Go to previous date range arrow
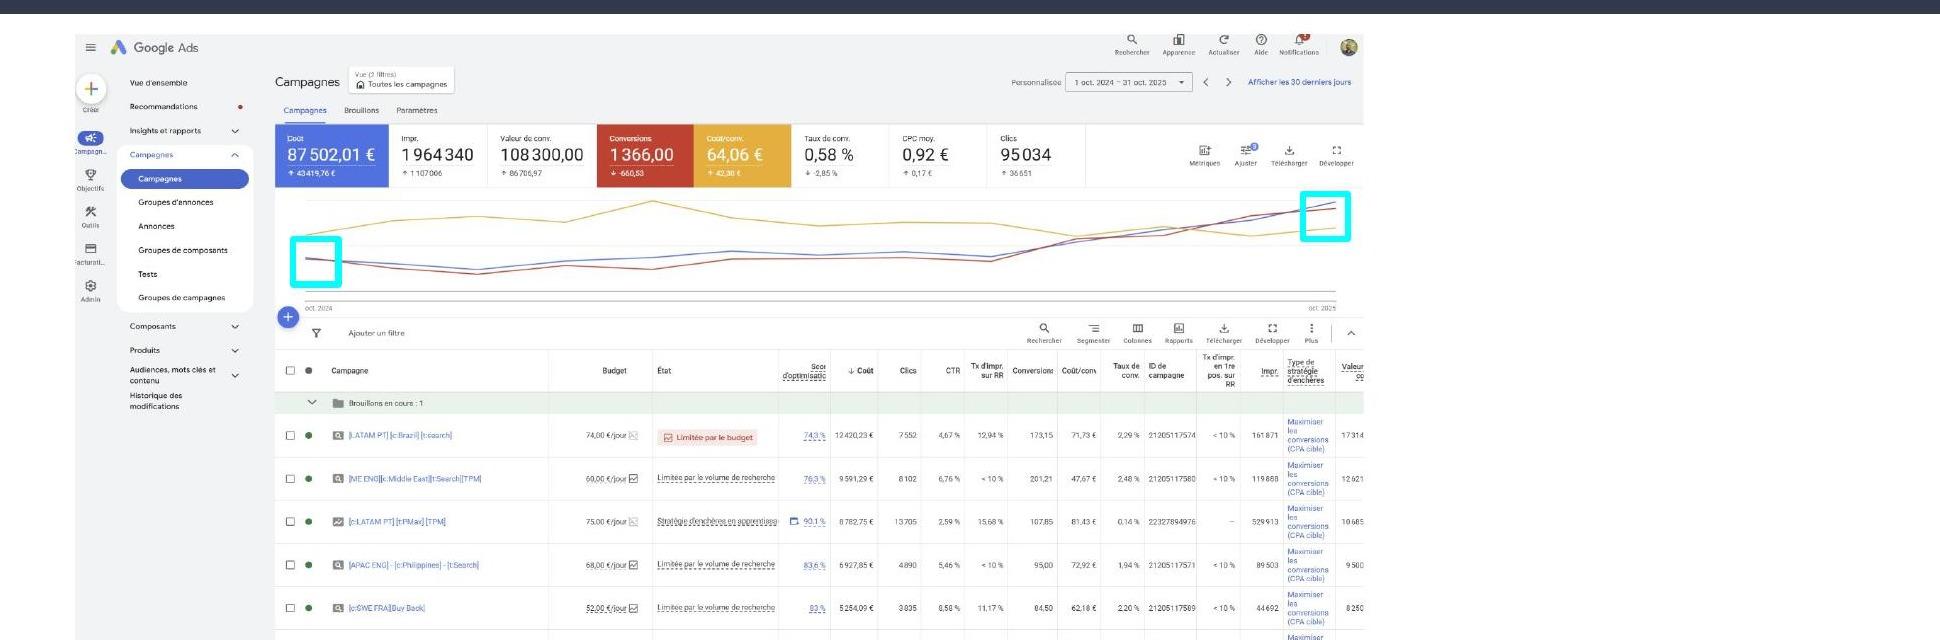 point(1206,82)
